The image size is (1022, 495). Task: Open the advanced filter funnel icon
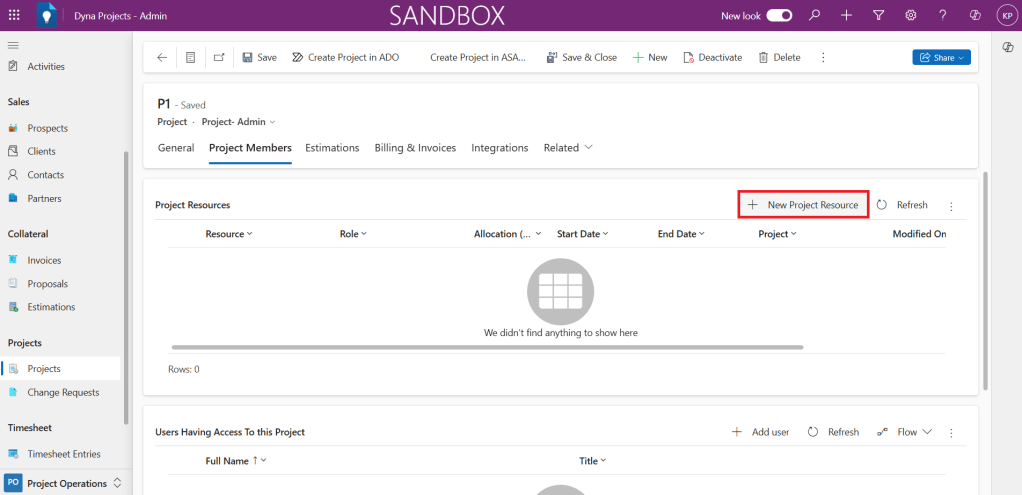pos(878,15)
